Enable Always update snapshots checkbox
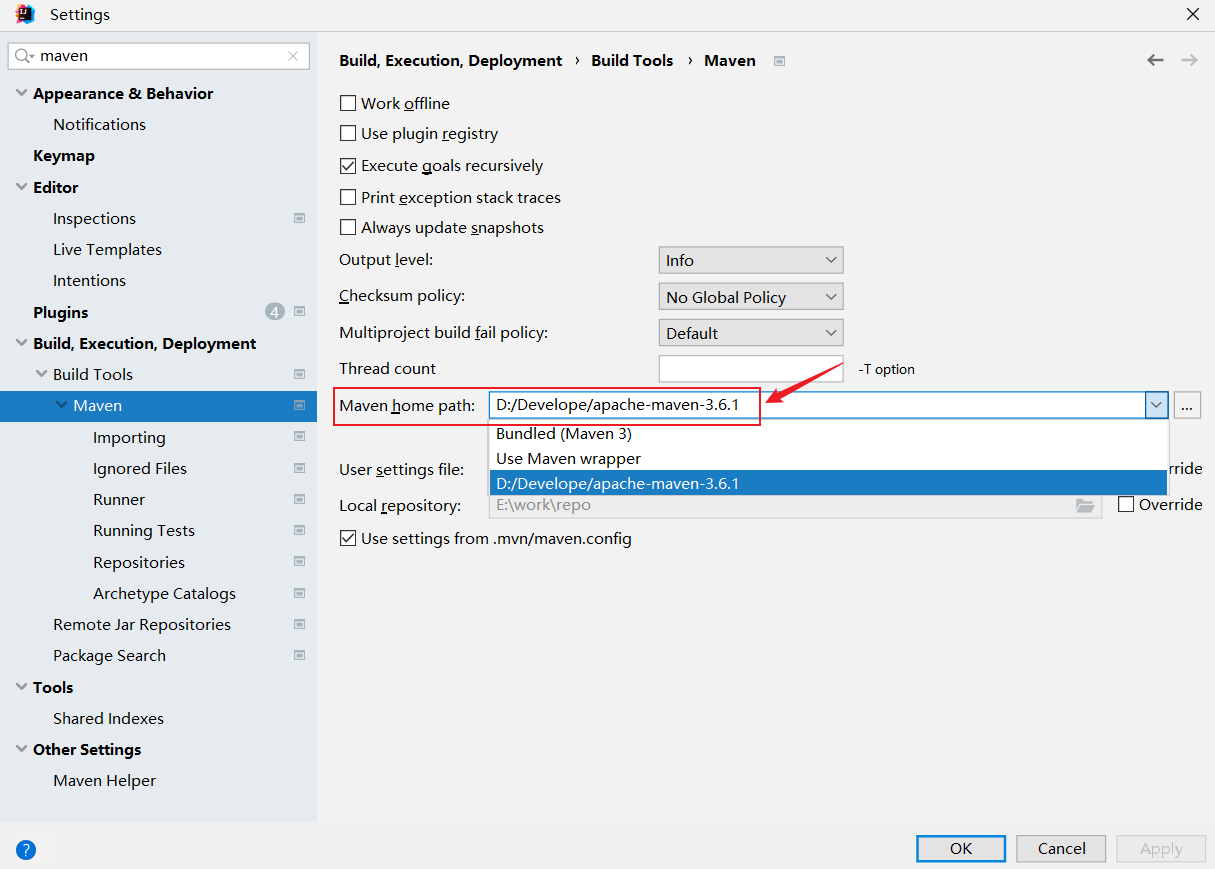The image size is (1215, 869). point(348,228)
